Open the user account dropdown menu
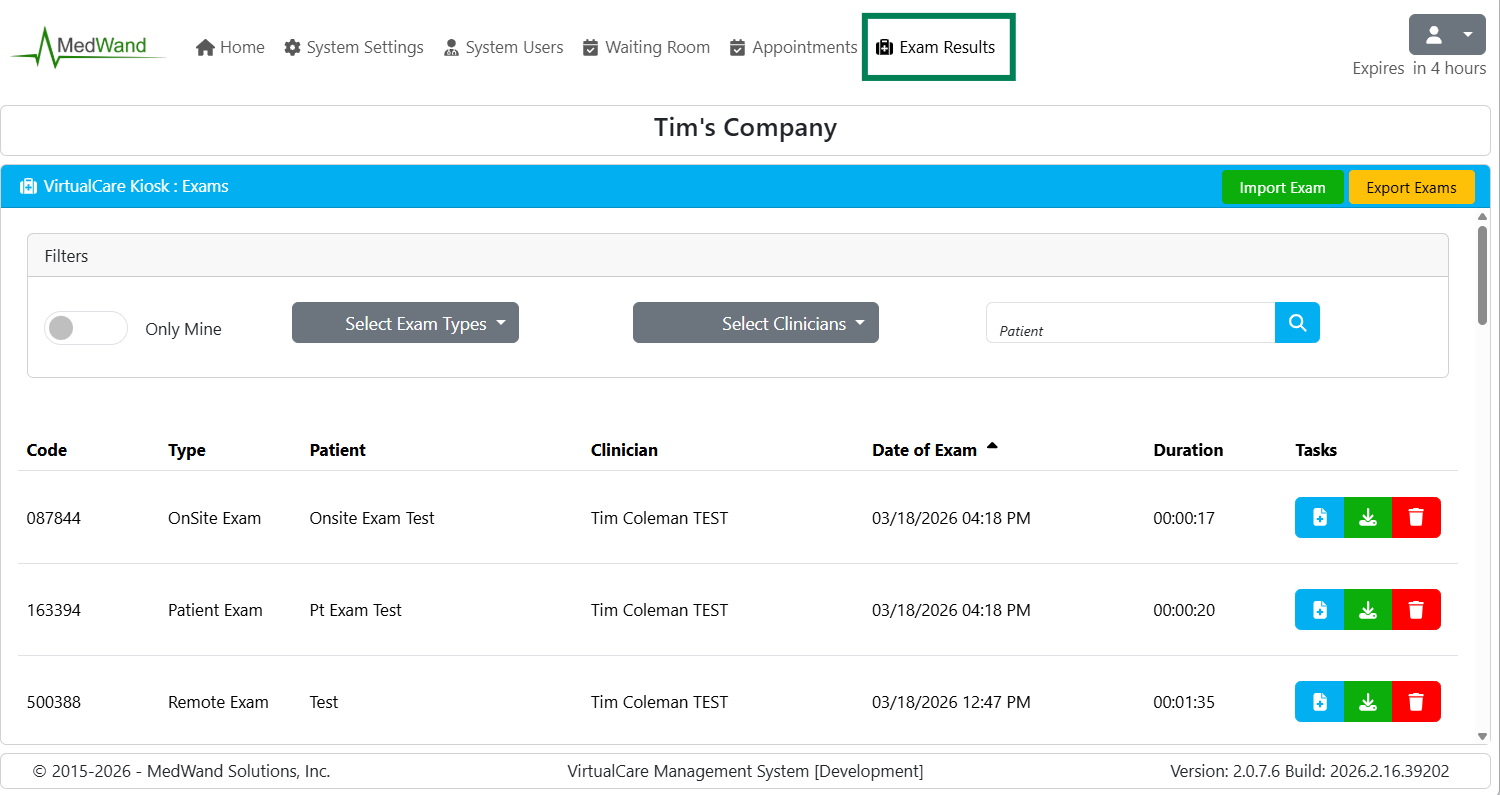 pos(1447,35)
